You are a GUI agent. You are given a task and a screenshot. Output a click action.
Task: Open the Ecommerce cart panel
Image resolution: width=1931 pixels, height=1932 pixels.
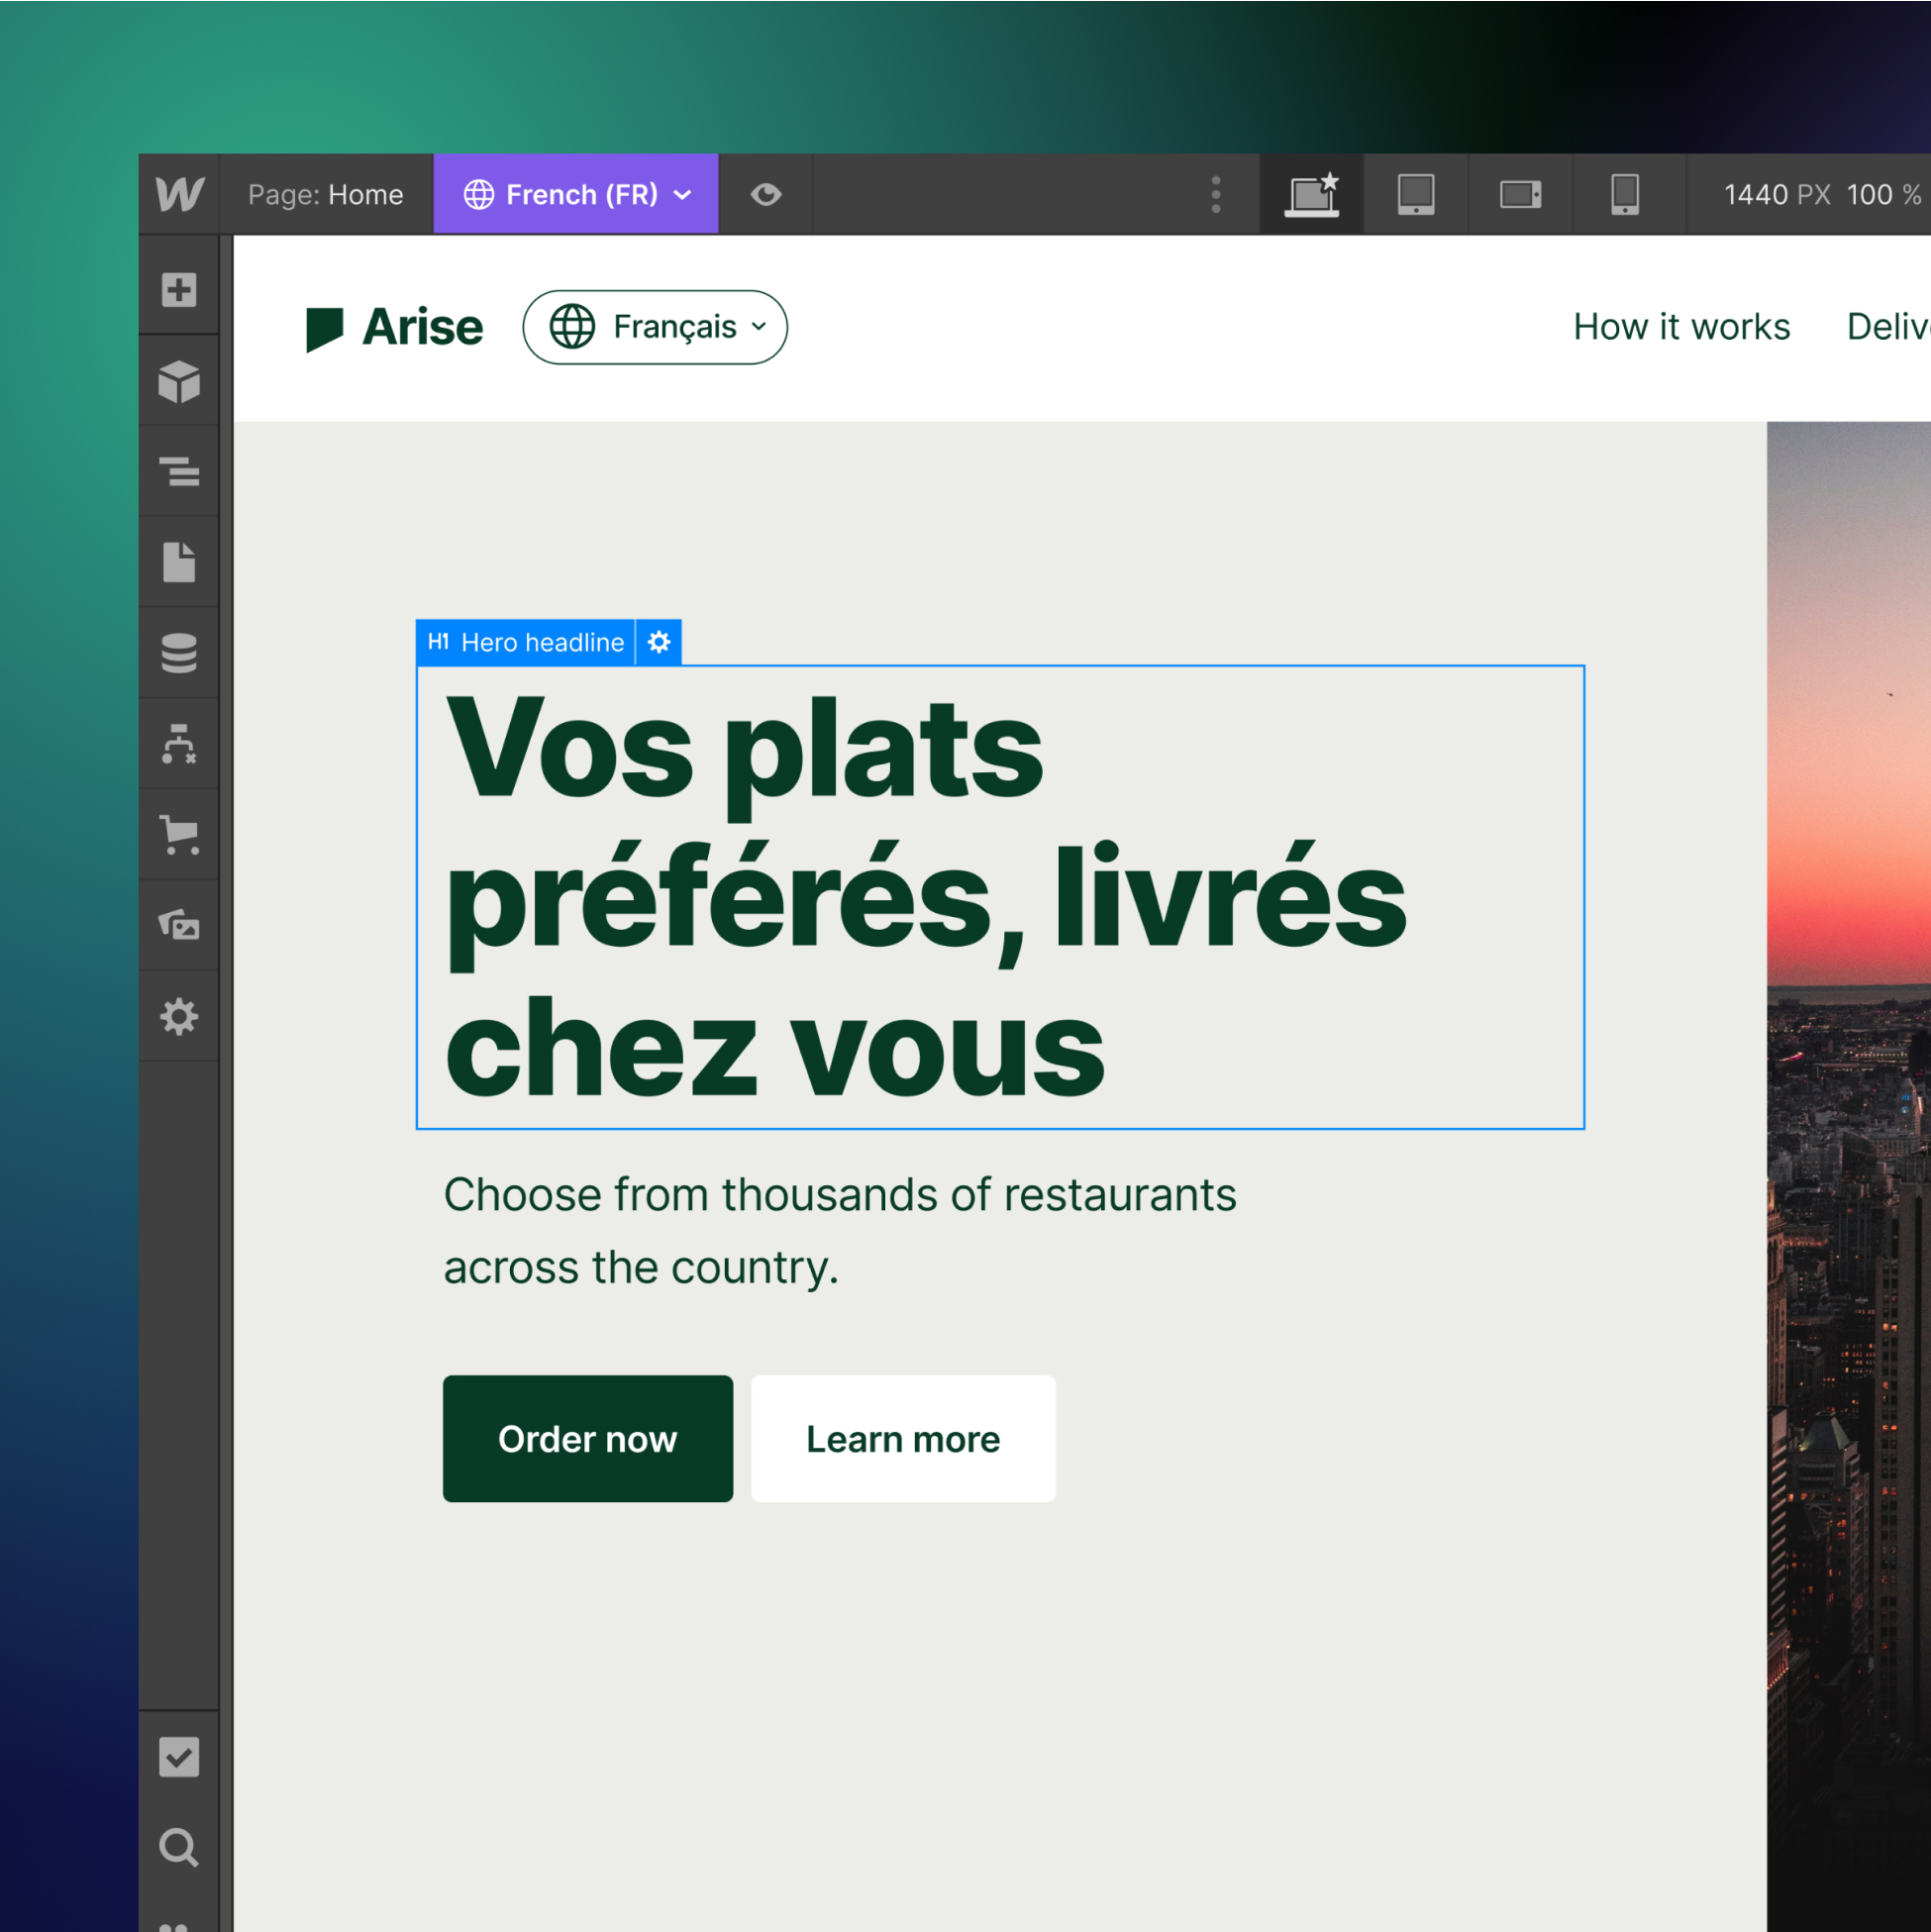pos(179,834)
